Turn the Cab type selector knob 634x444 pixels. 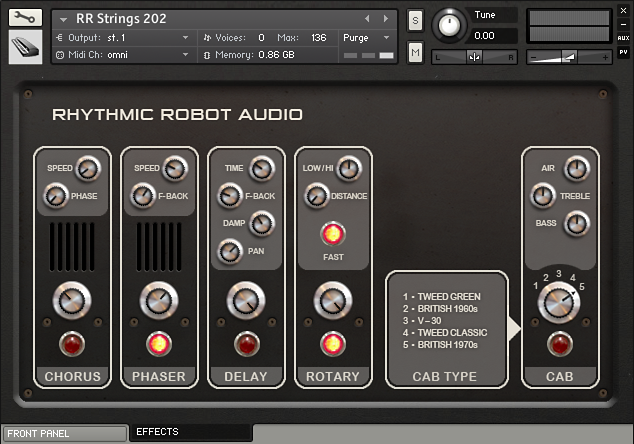(x=559, y=303)
